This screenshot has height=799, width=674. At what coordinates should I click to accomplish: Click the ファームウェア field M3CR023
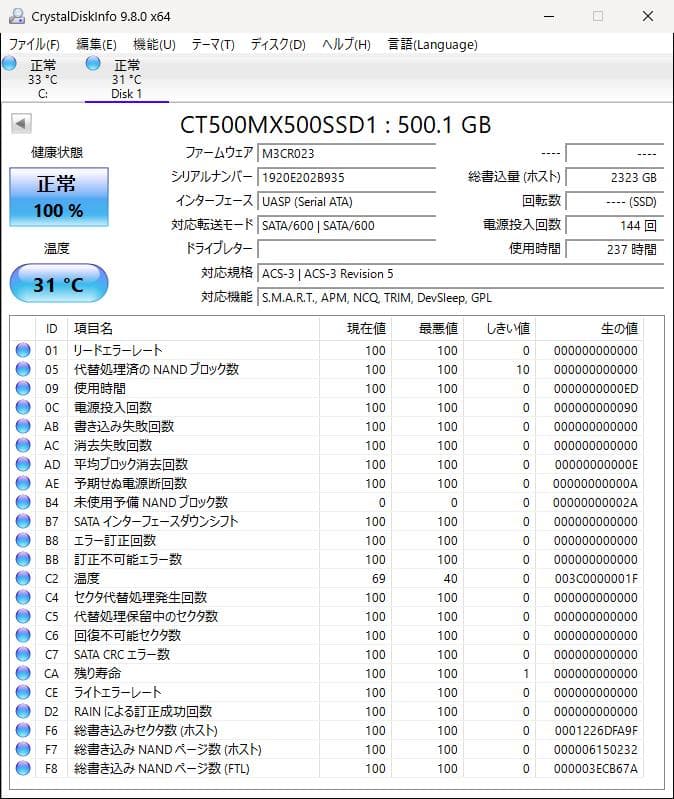point(346,153)
